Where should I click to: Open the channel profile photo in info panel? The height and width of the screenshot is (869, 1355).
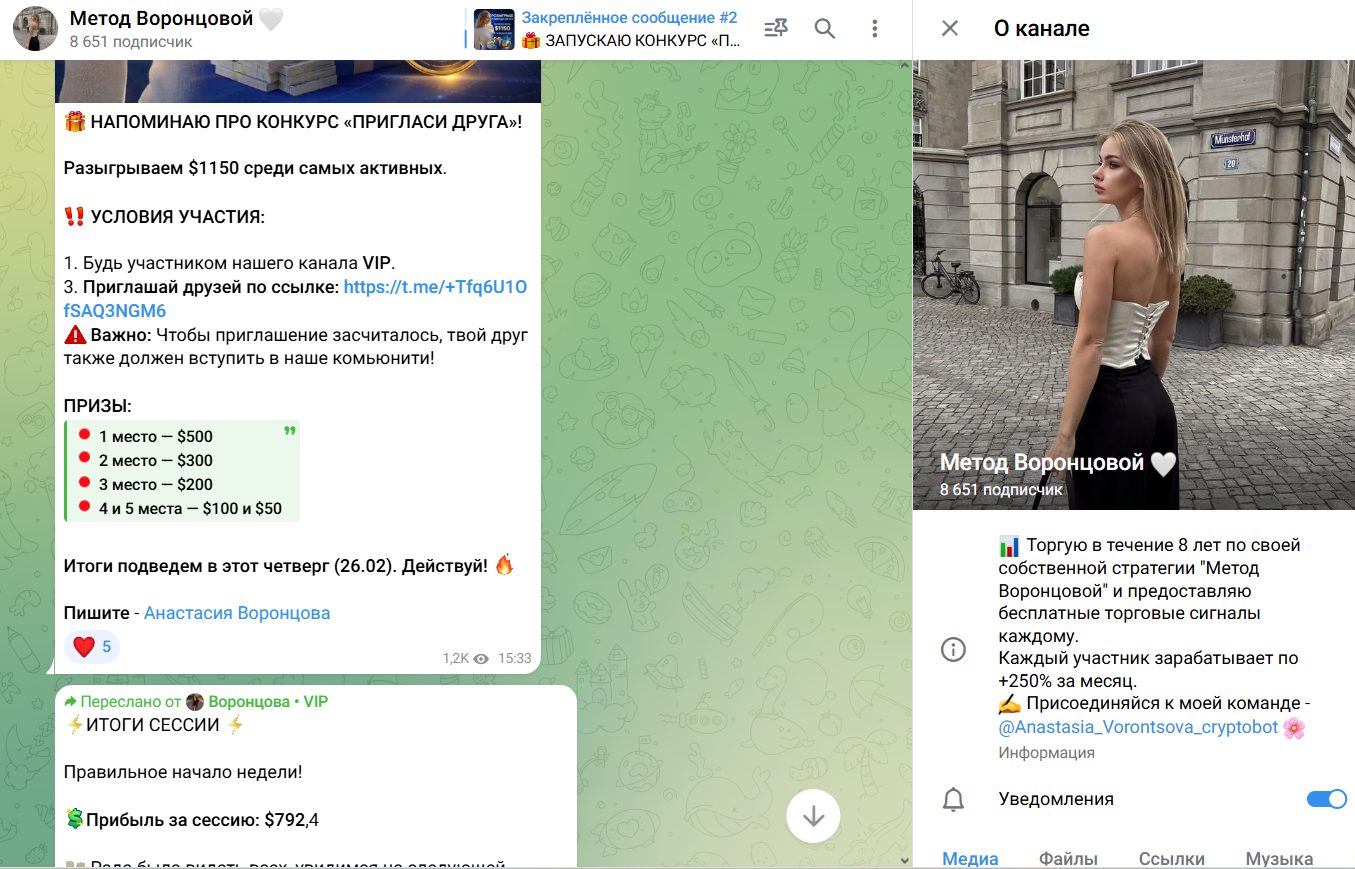click(x=1134, y=284)
